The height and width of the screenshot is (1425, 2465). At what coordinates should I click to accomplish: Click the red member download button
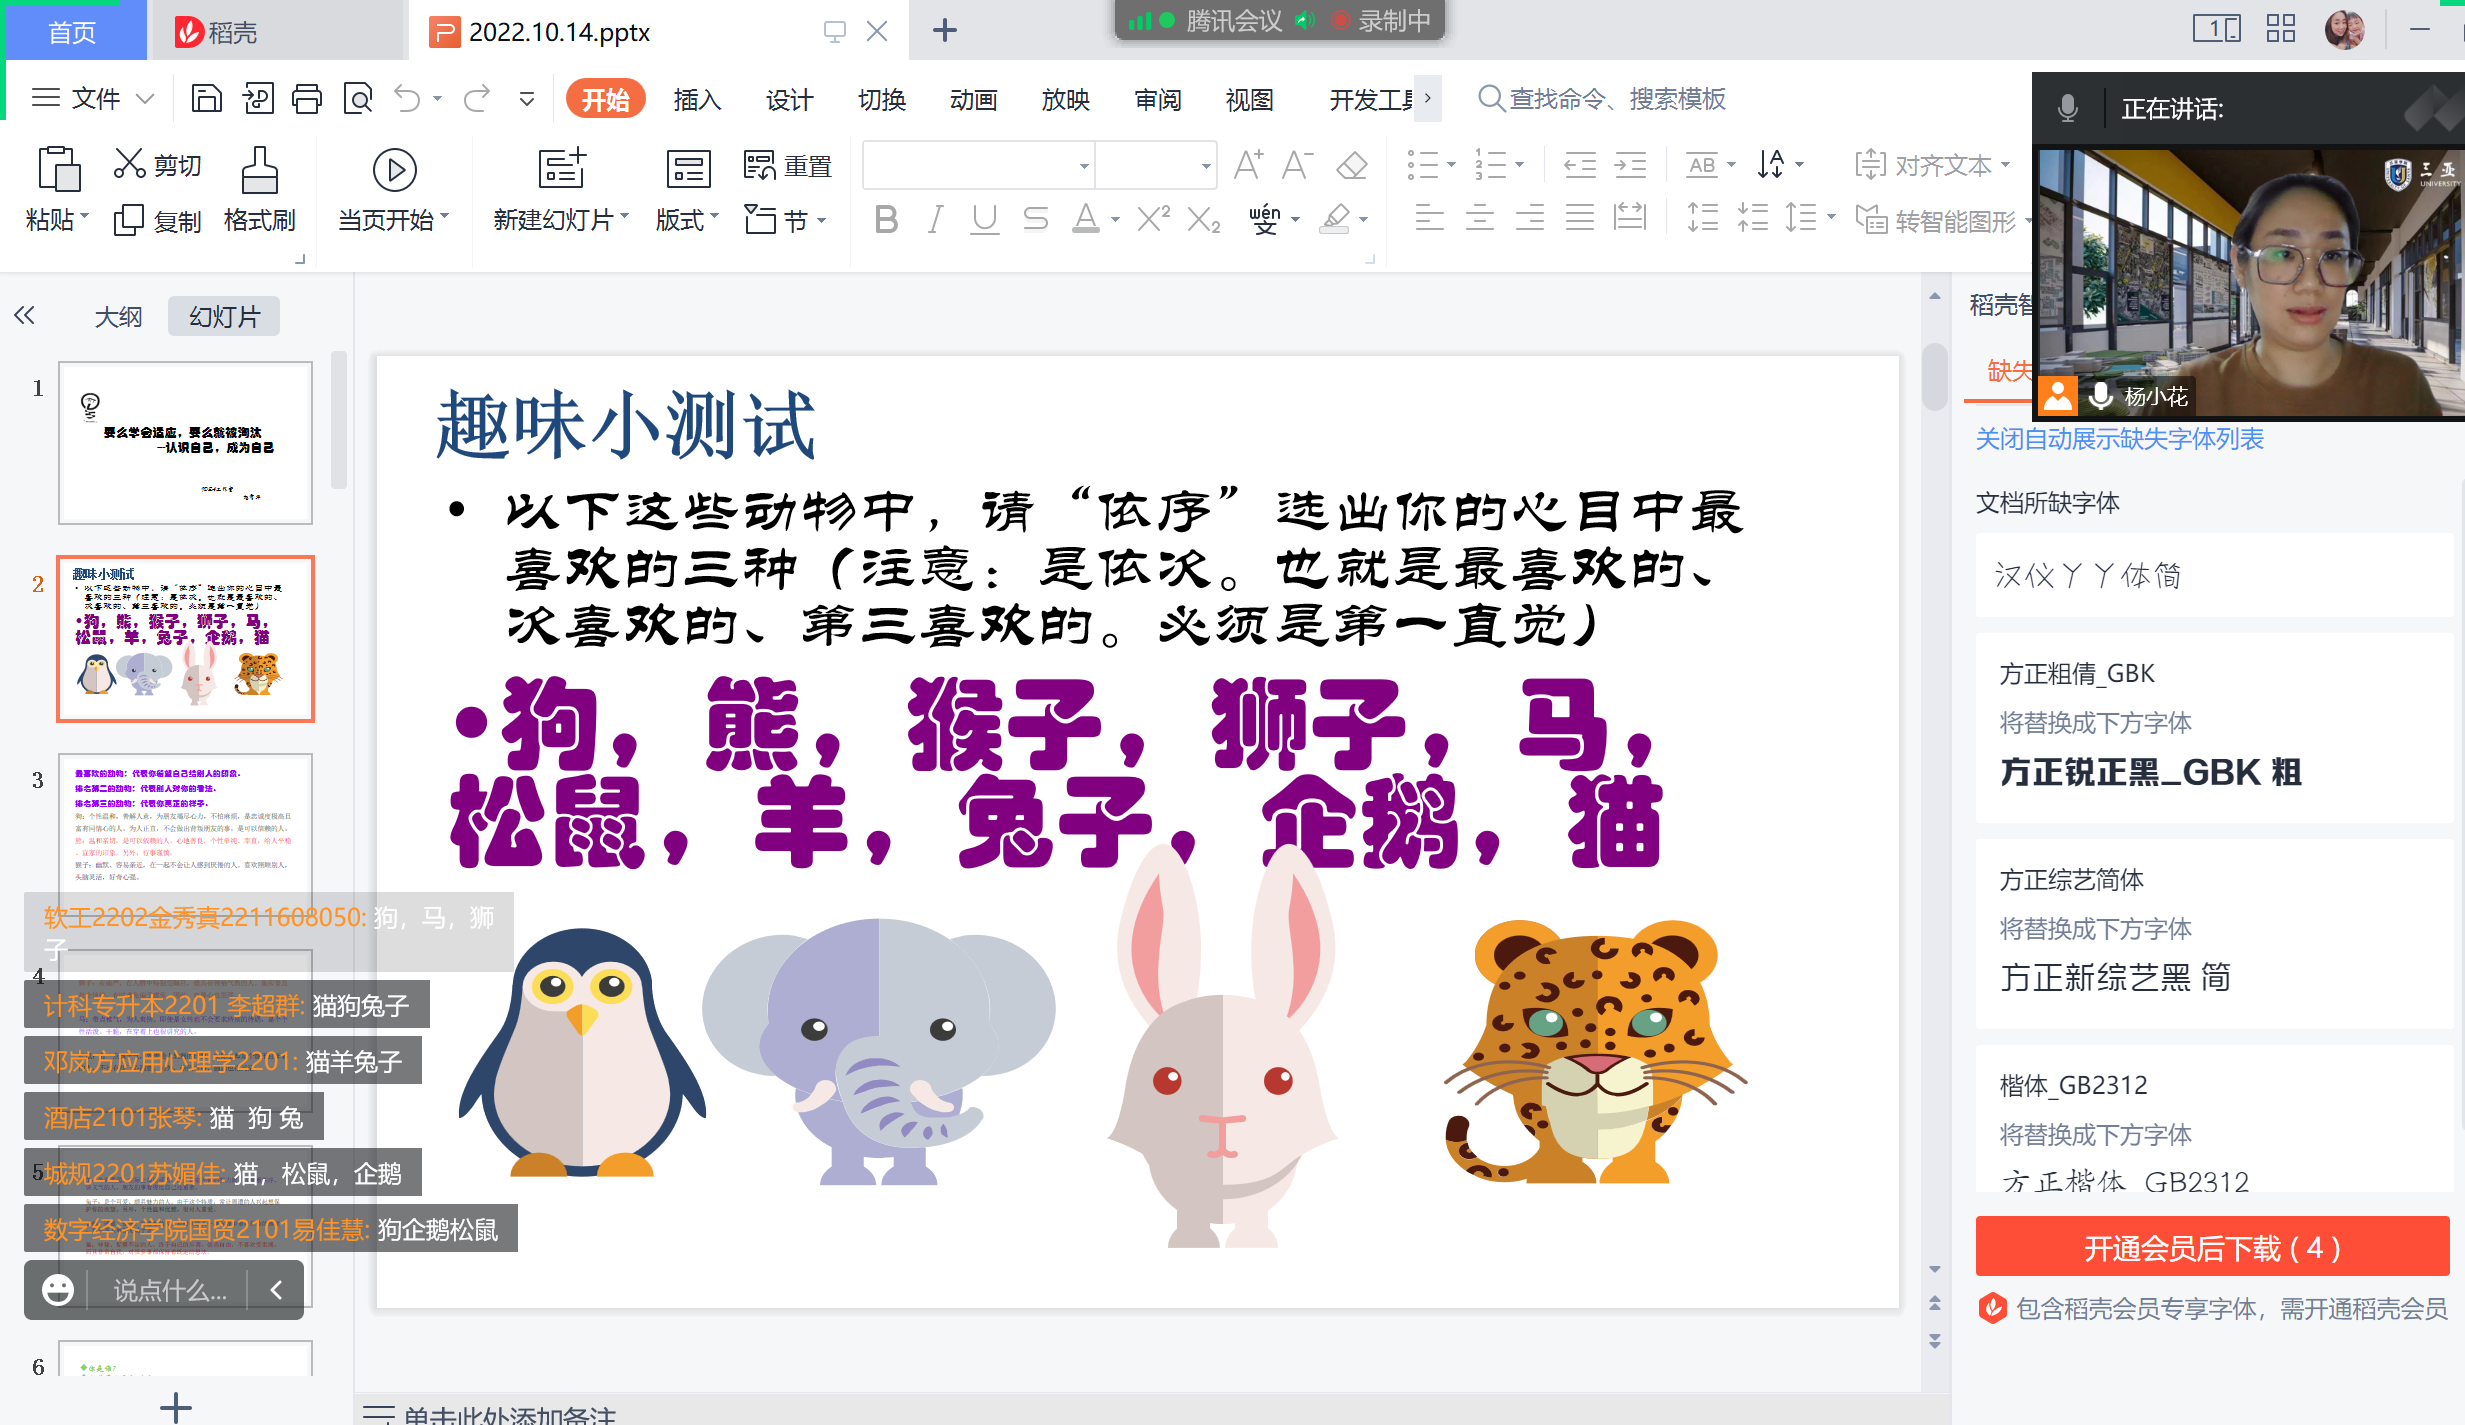point(2212,1247)
